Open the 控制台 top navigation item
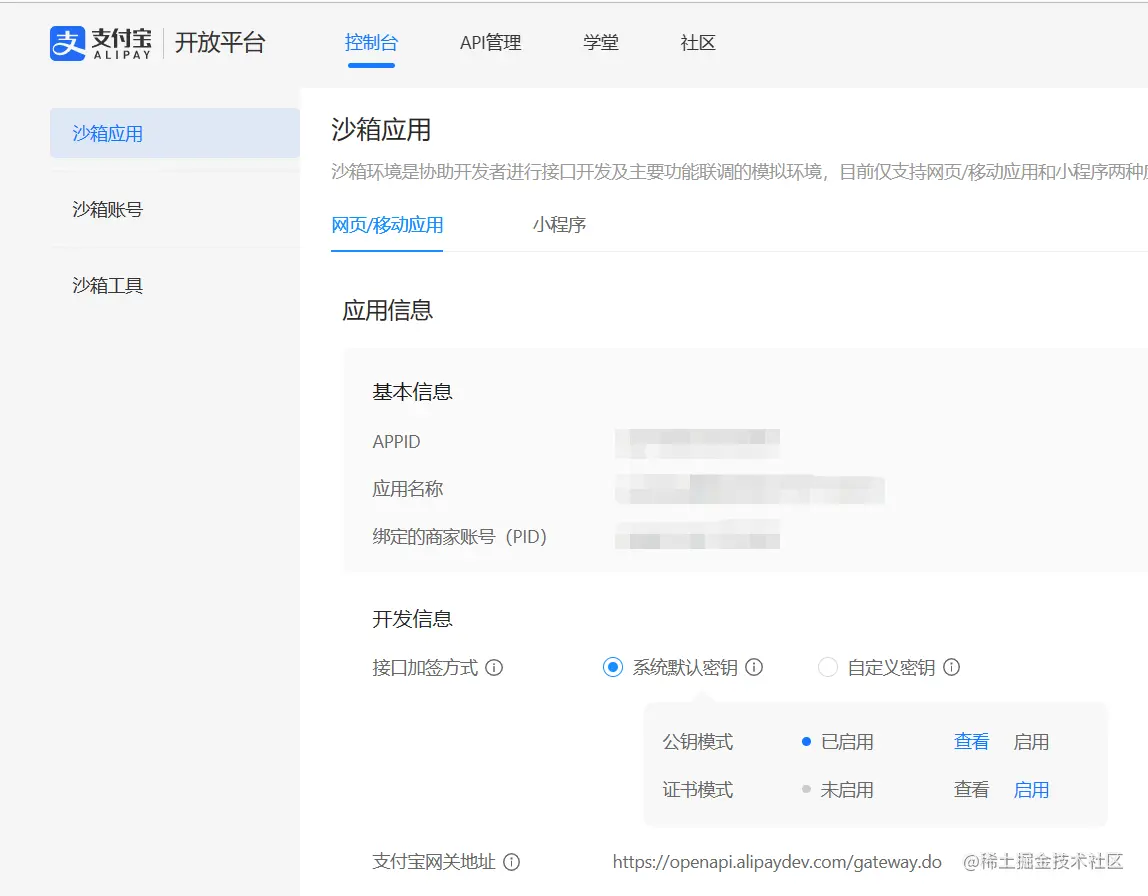Screen dimensions: 1148x896 point(371,43)
